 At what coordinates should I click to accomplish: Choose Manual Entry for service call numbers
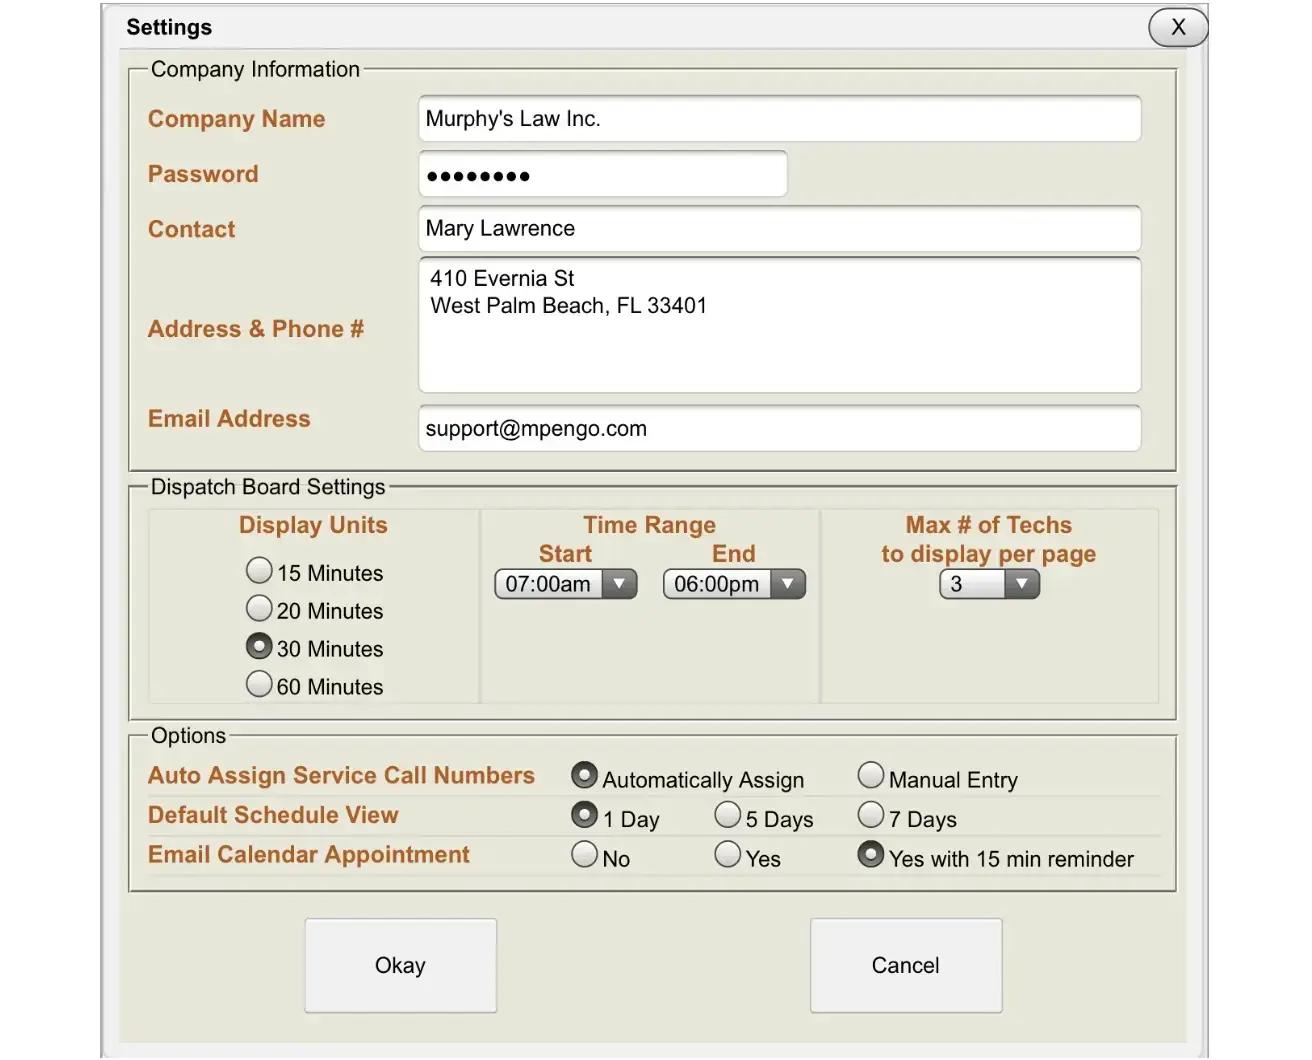[x=871, y=775]
